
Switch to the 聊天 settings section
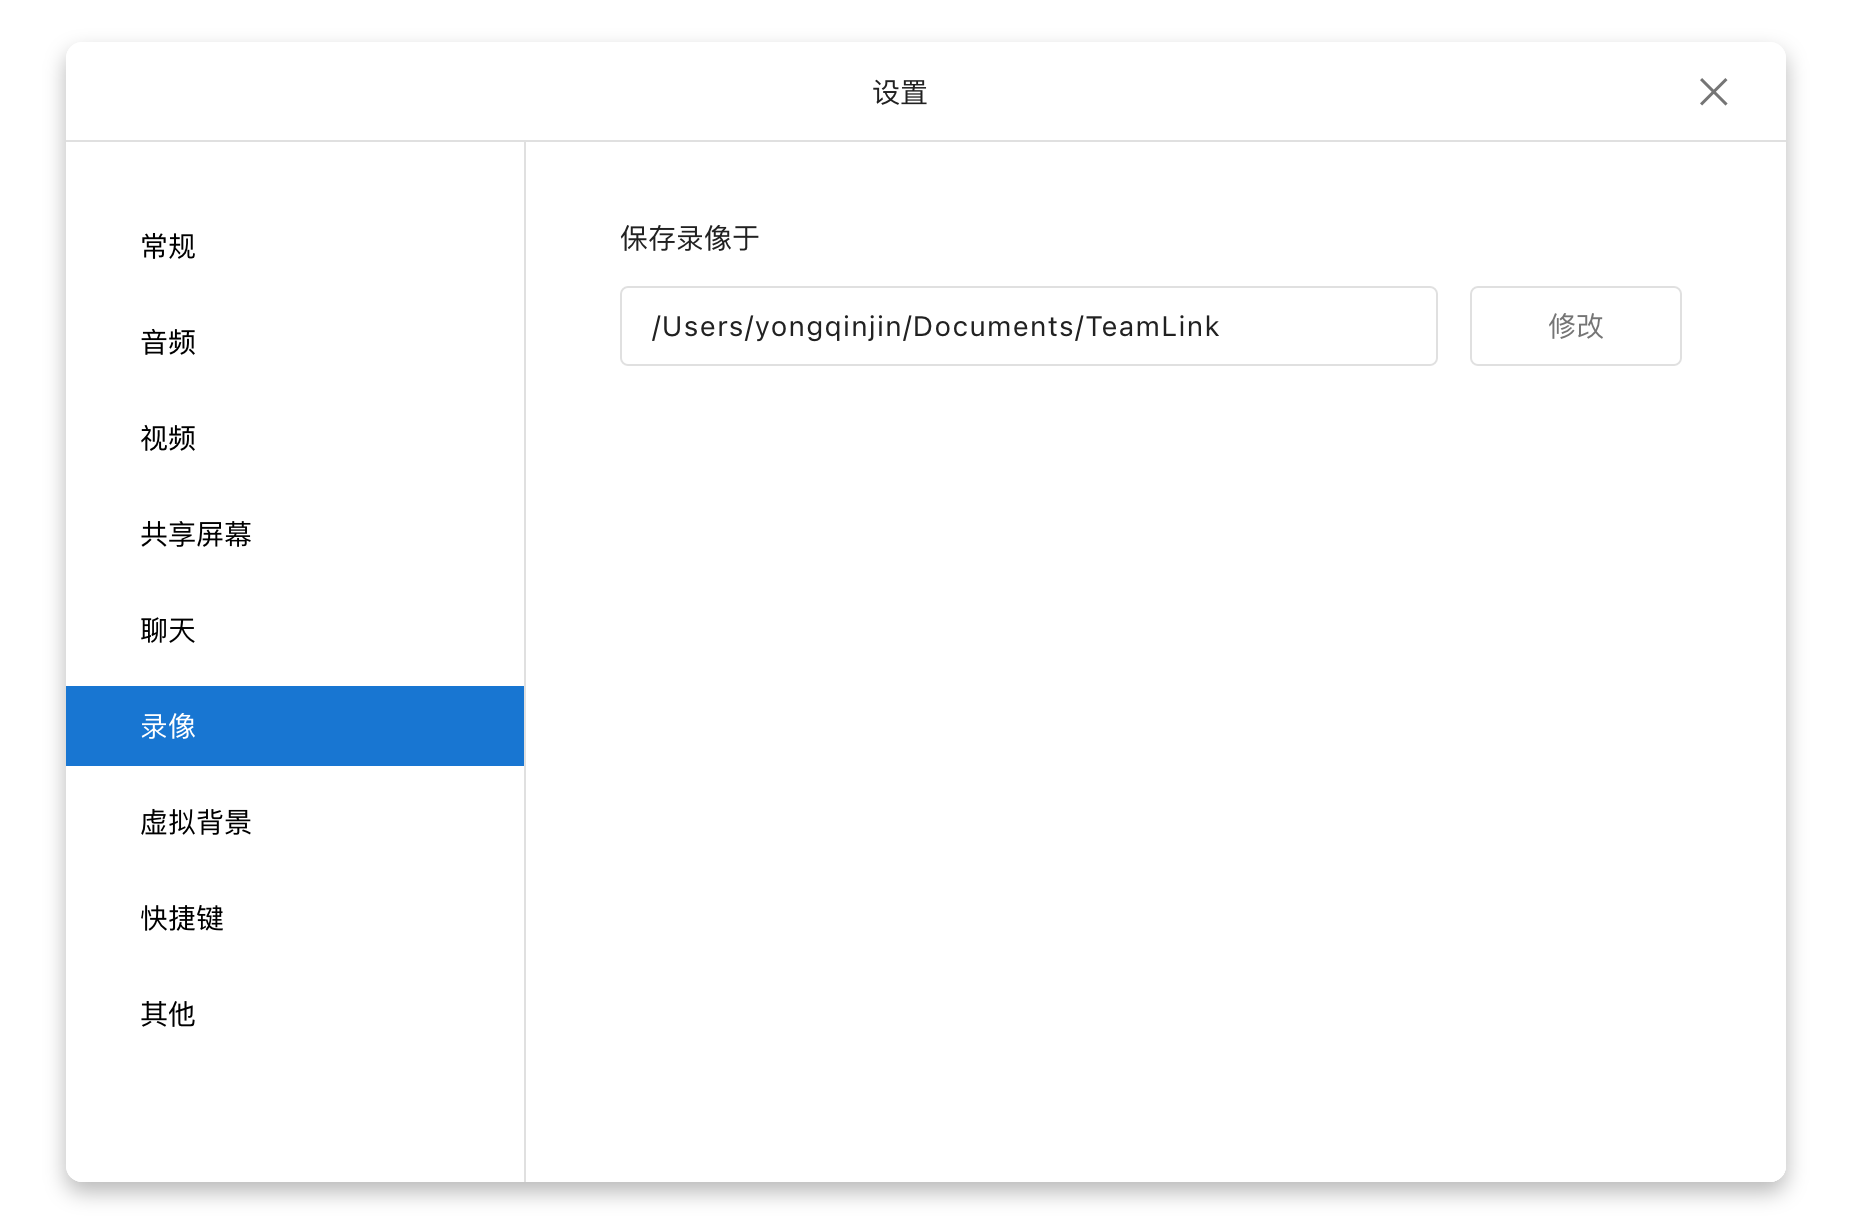pyautogui.click(x=168, y=630)
